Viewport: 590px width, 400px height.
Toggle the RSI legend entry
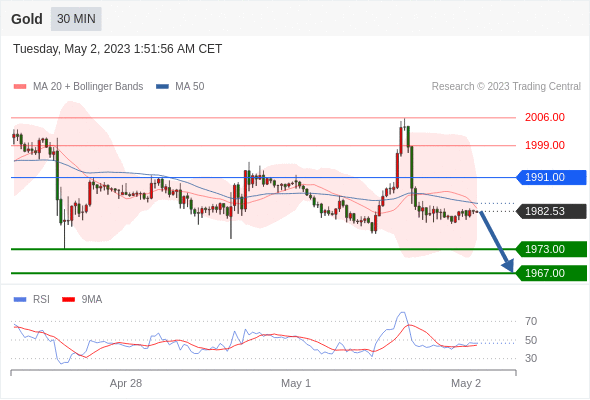click(x=32, y=300)
